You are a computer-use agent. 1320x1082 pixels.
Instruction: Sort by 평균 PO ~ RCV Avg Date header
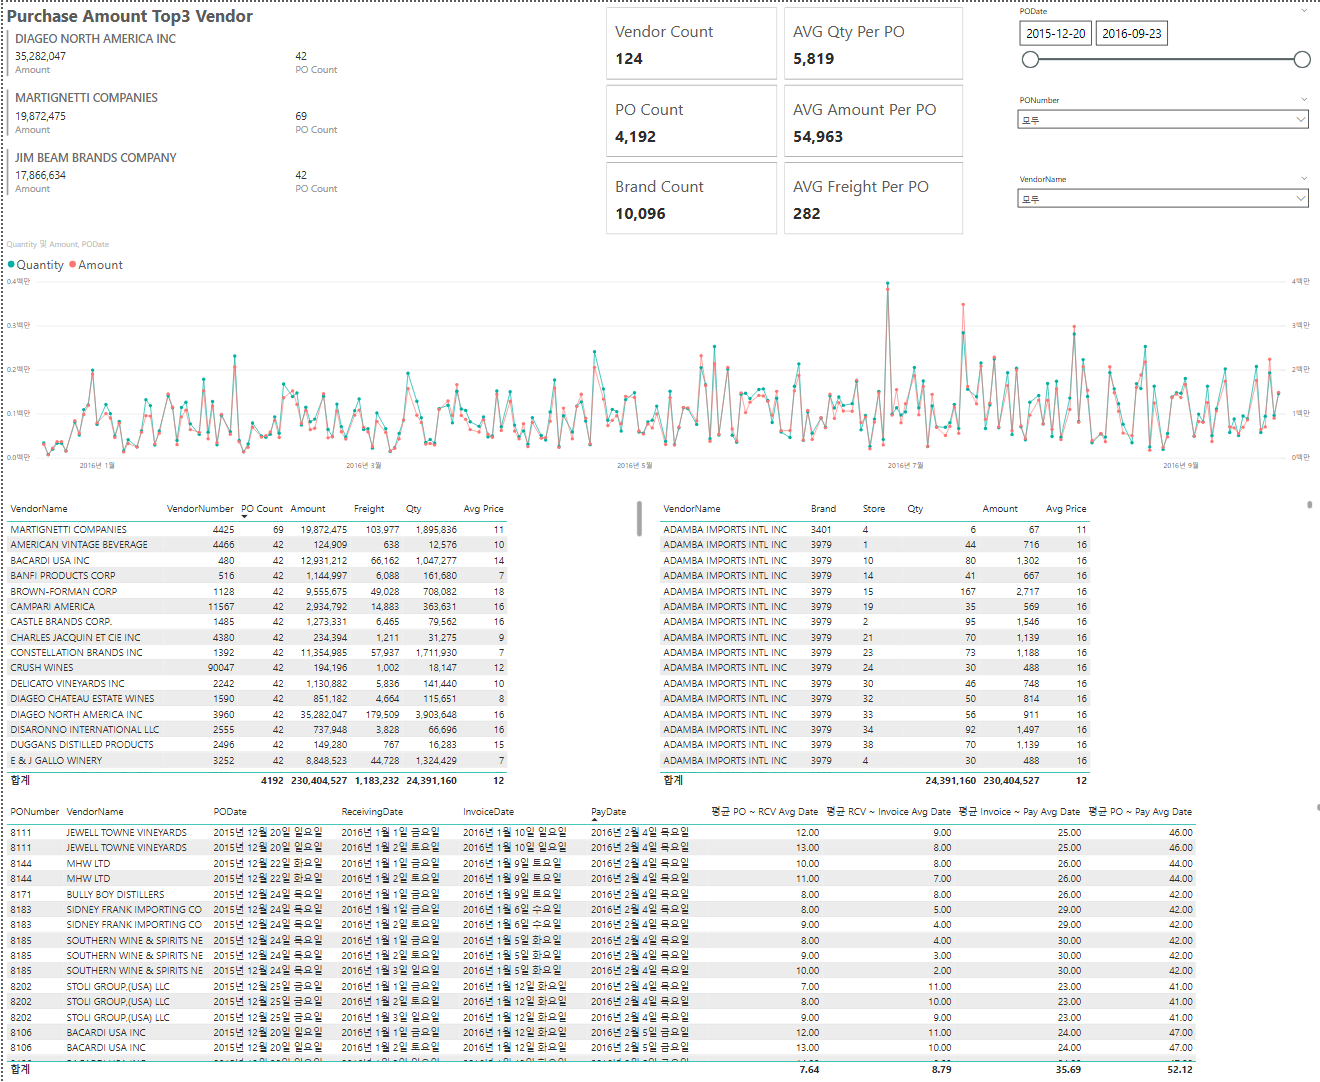pos(765,812)
